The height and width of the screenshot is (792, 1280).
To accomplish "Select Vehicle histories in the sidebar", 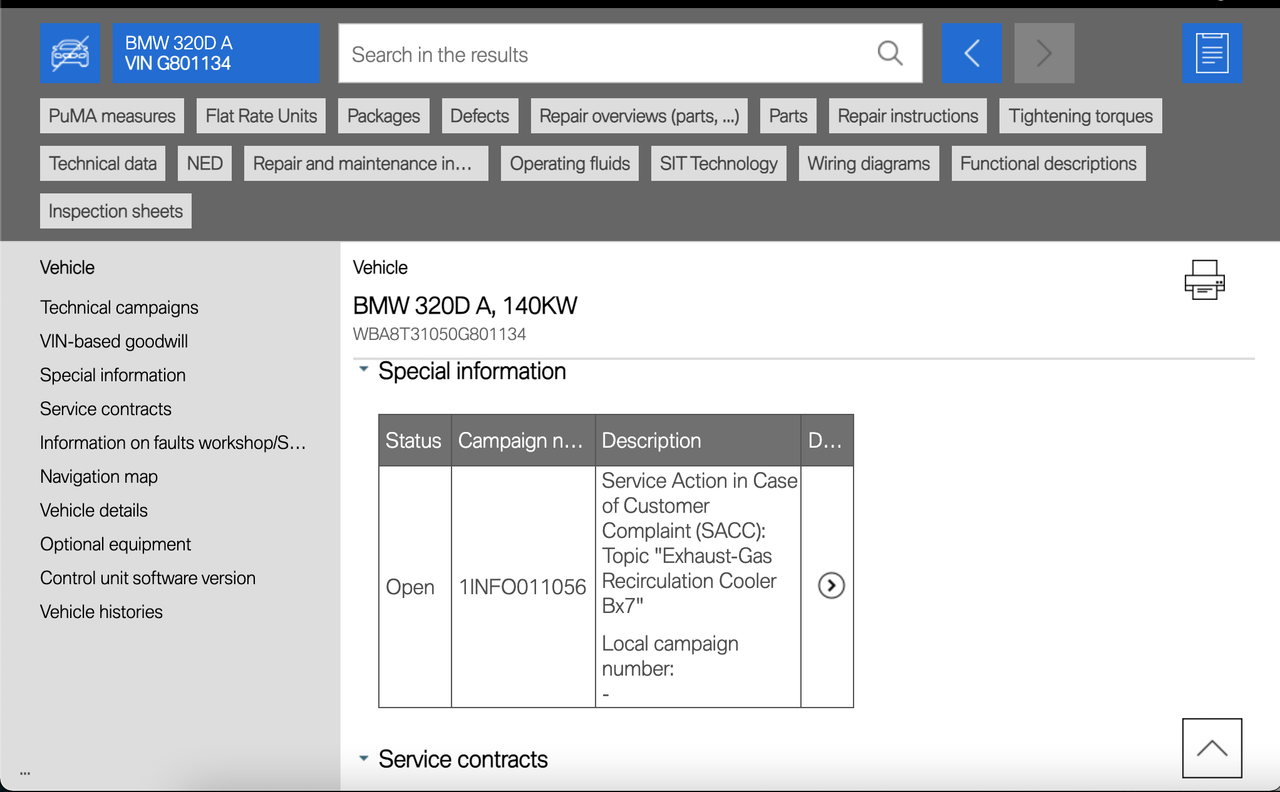I will tap(101, 612).
